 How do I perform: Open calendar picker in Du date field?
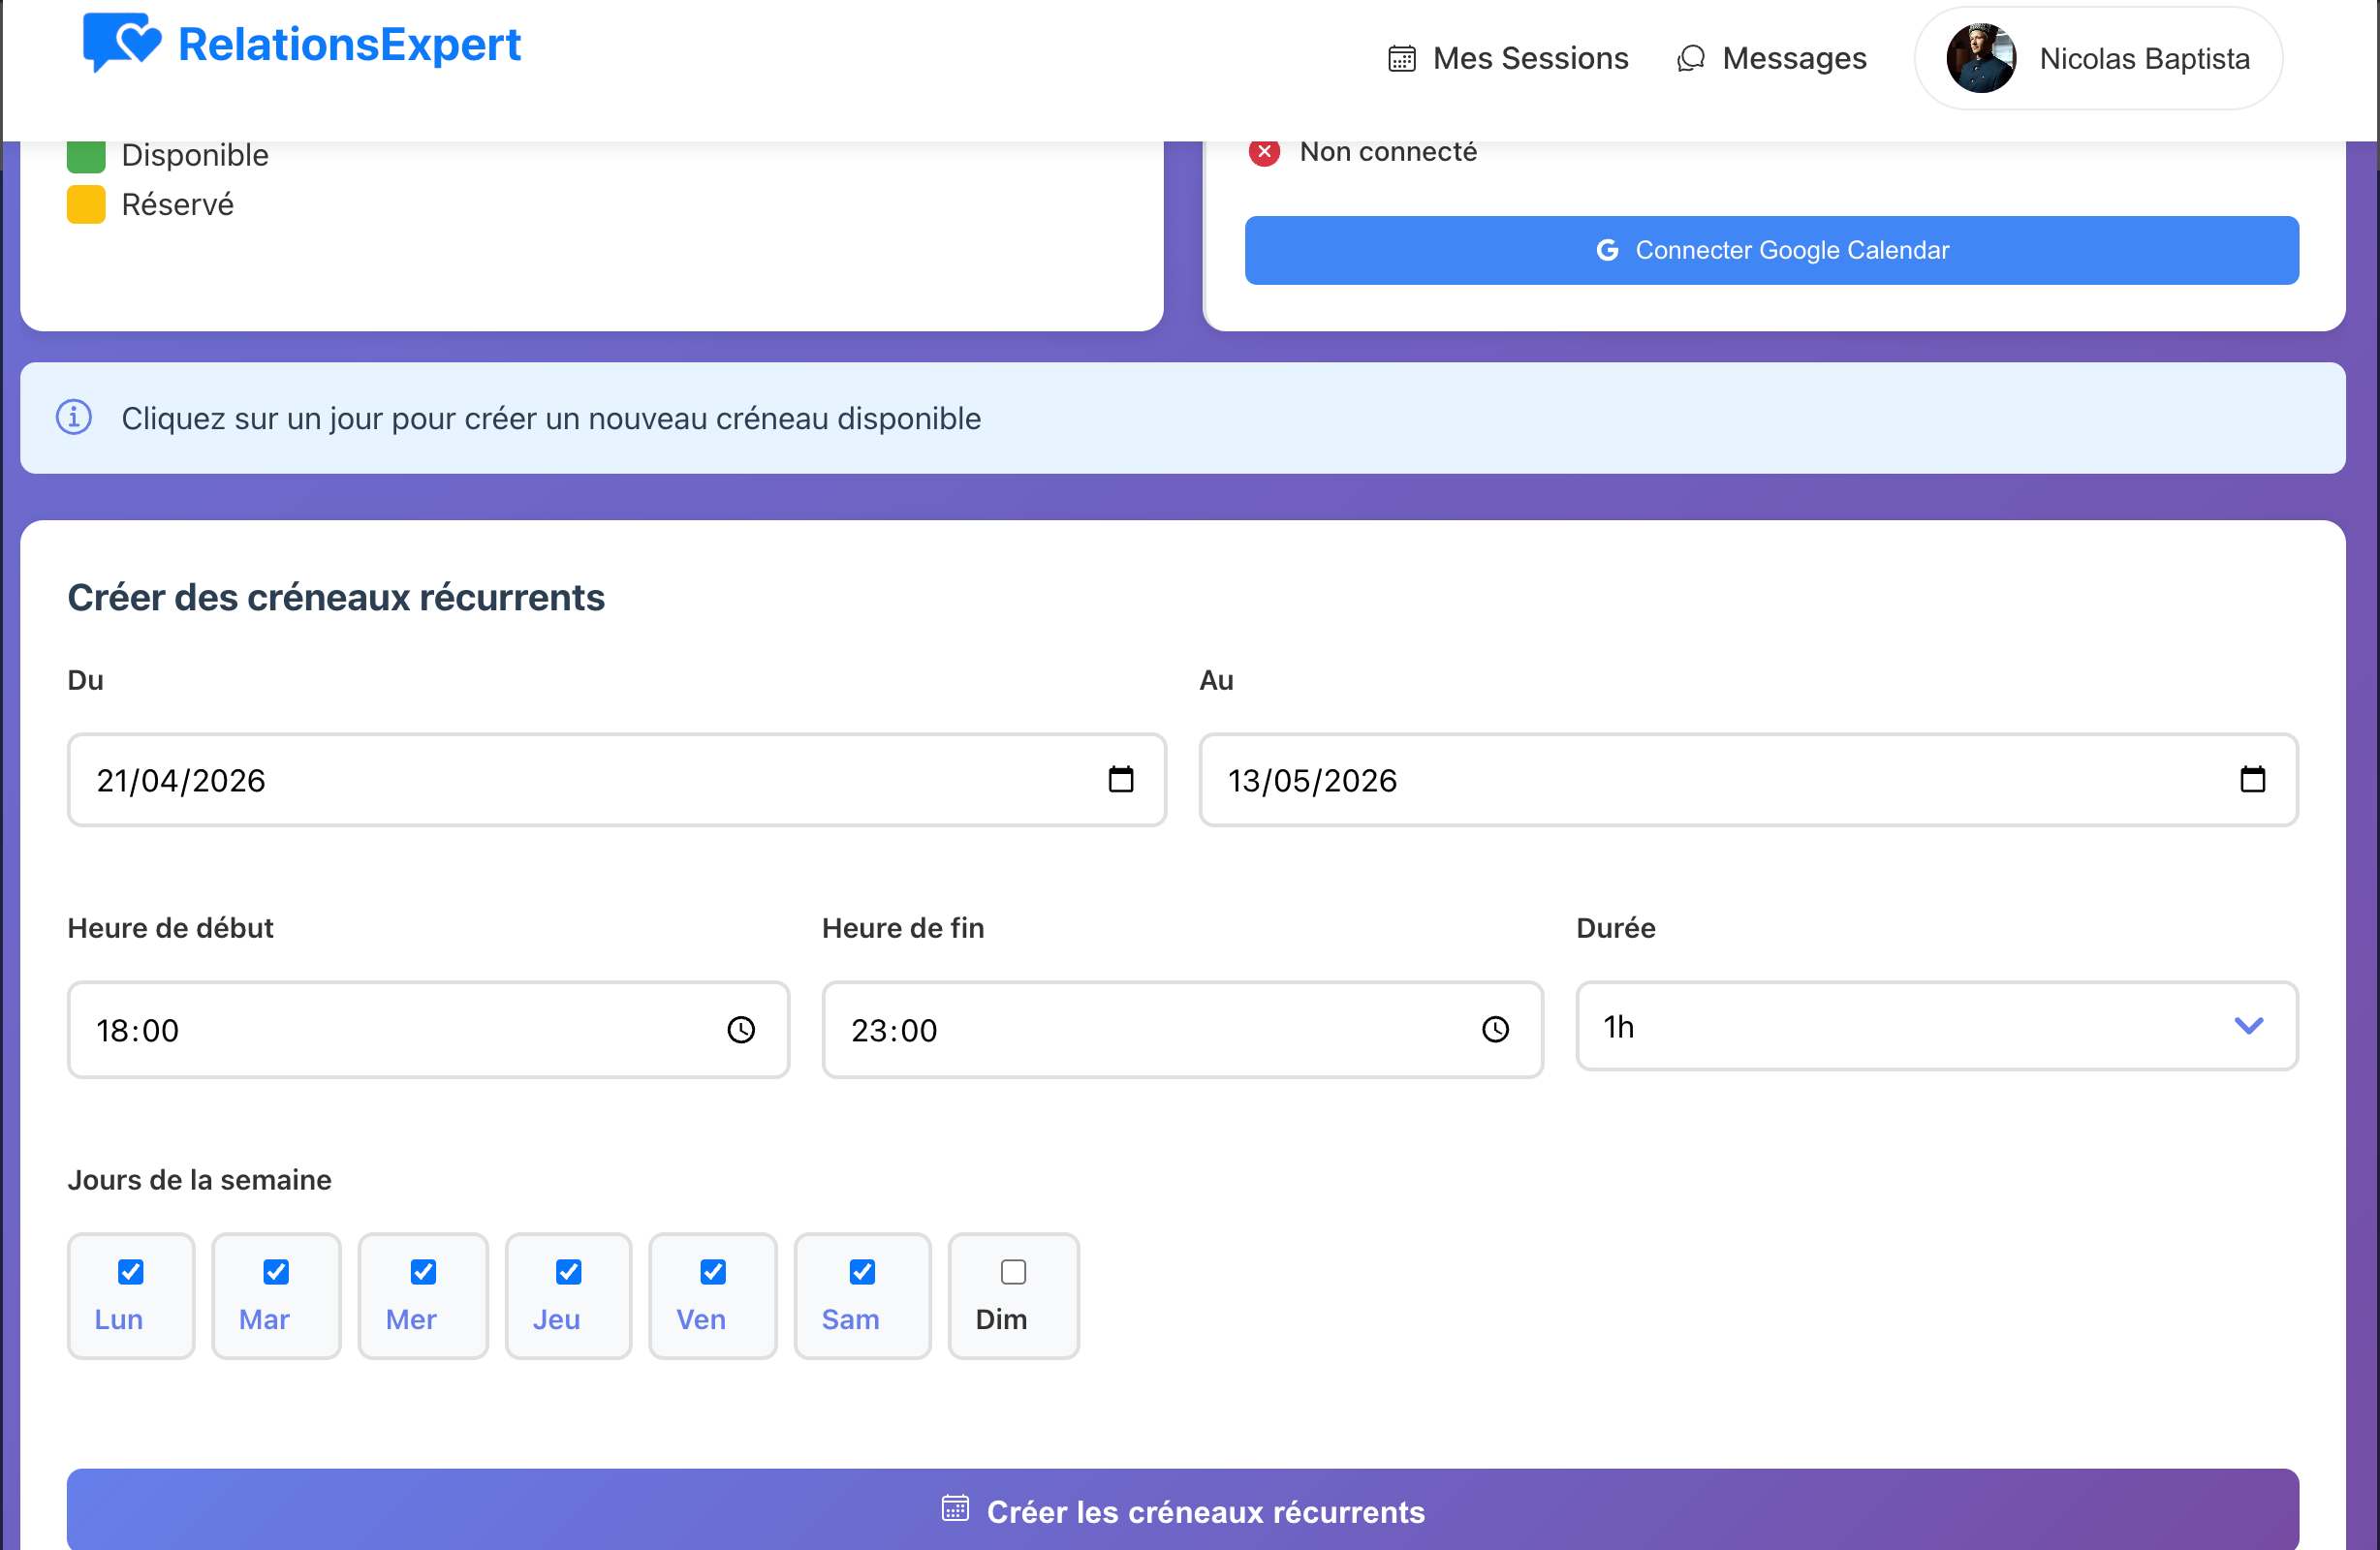[1120, 779]
